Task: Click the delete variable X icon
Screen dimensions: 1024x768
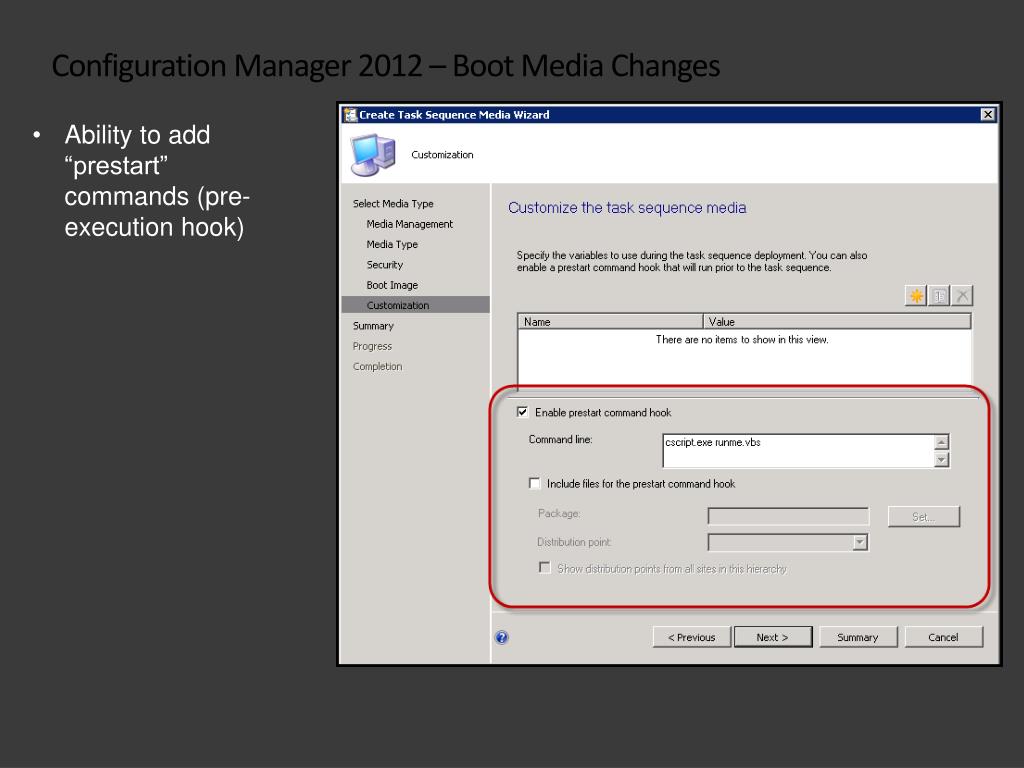Action: click(962, 296)
